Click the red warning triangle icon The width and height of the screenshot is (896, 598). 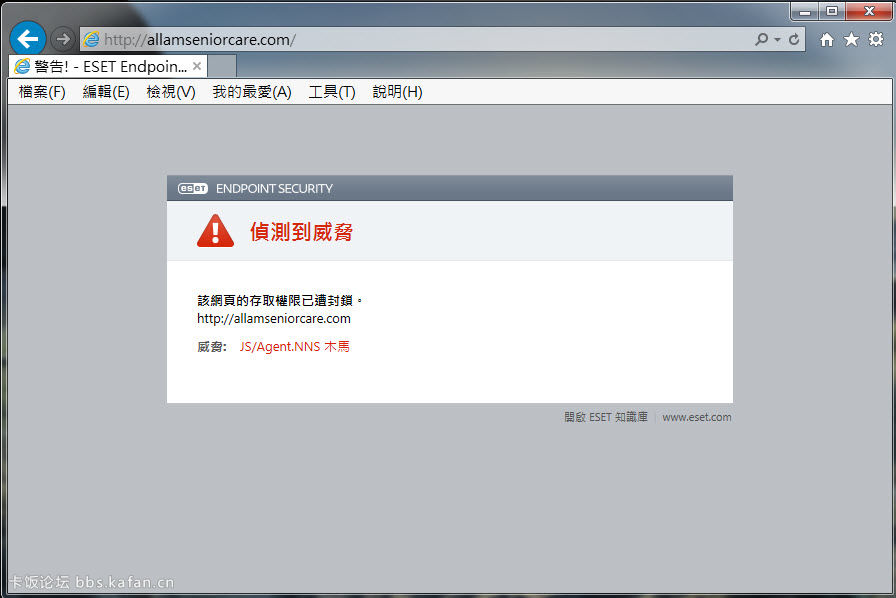[x=215, y=231]
